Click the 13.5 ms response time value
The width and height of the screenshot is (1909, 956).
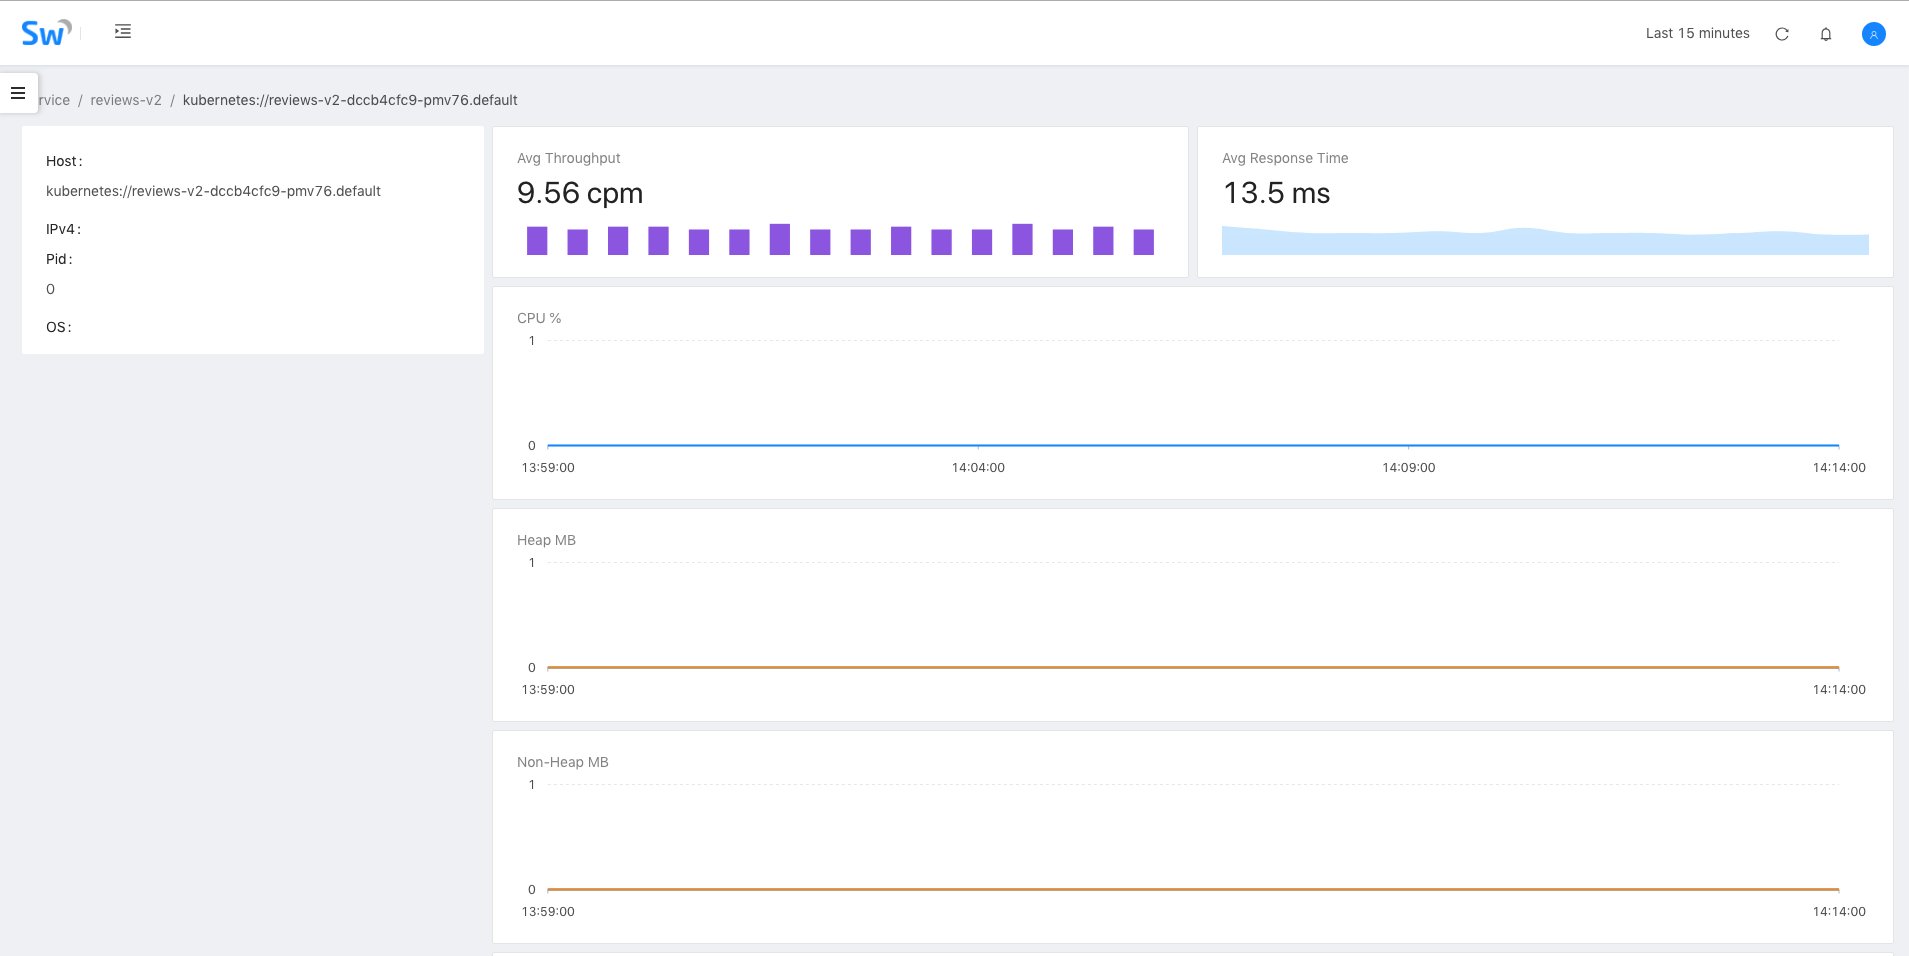(x=1276, y=193)
